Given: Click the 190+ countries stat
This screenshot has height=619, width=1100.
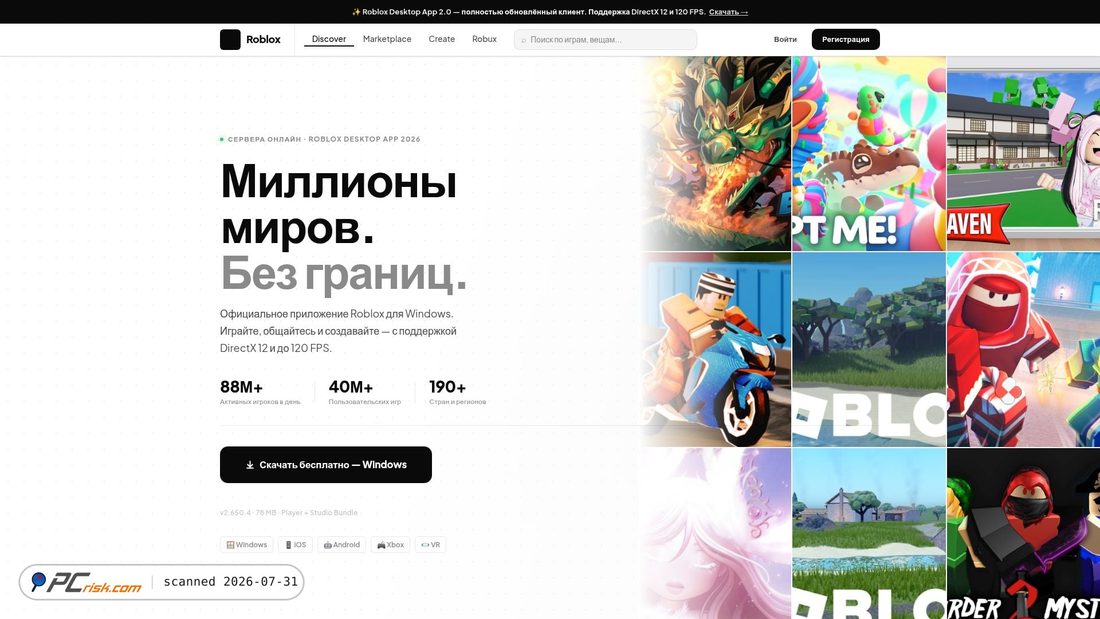Looking at the screenshot, I should (457, 392).
